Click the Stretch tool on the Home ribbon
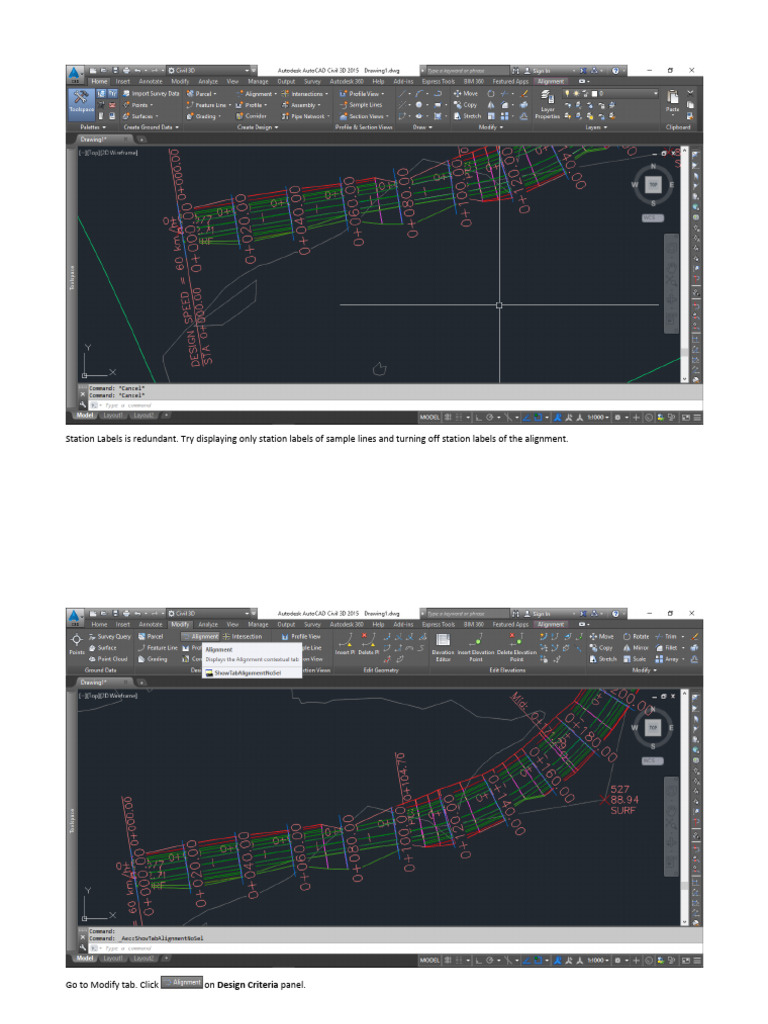This screenshot has height=1024, width=768. [x=468, y=116]
